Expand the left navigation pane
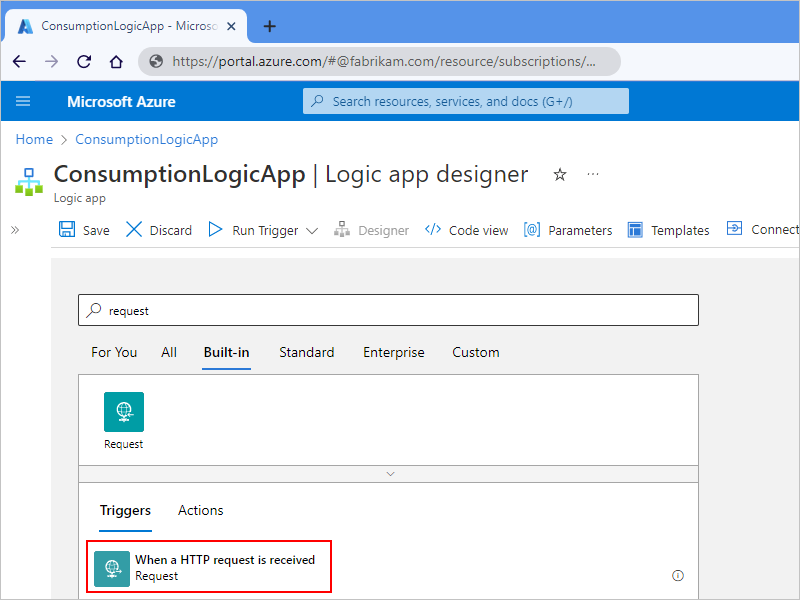800x600 pixels. [x=15, y=230]
